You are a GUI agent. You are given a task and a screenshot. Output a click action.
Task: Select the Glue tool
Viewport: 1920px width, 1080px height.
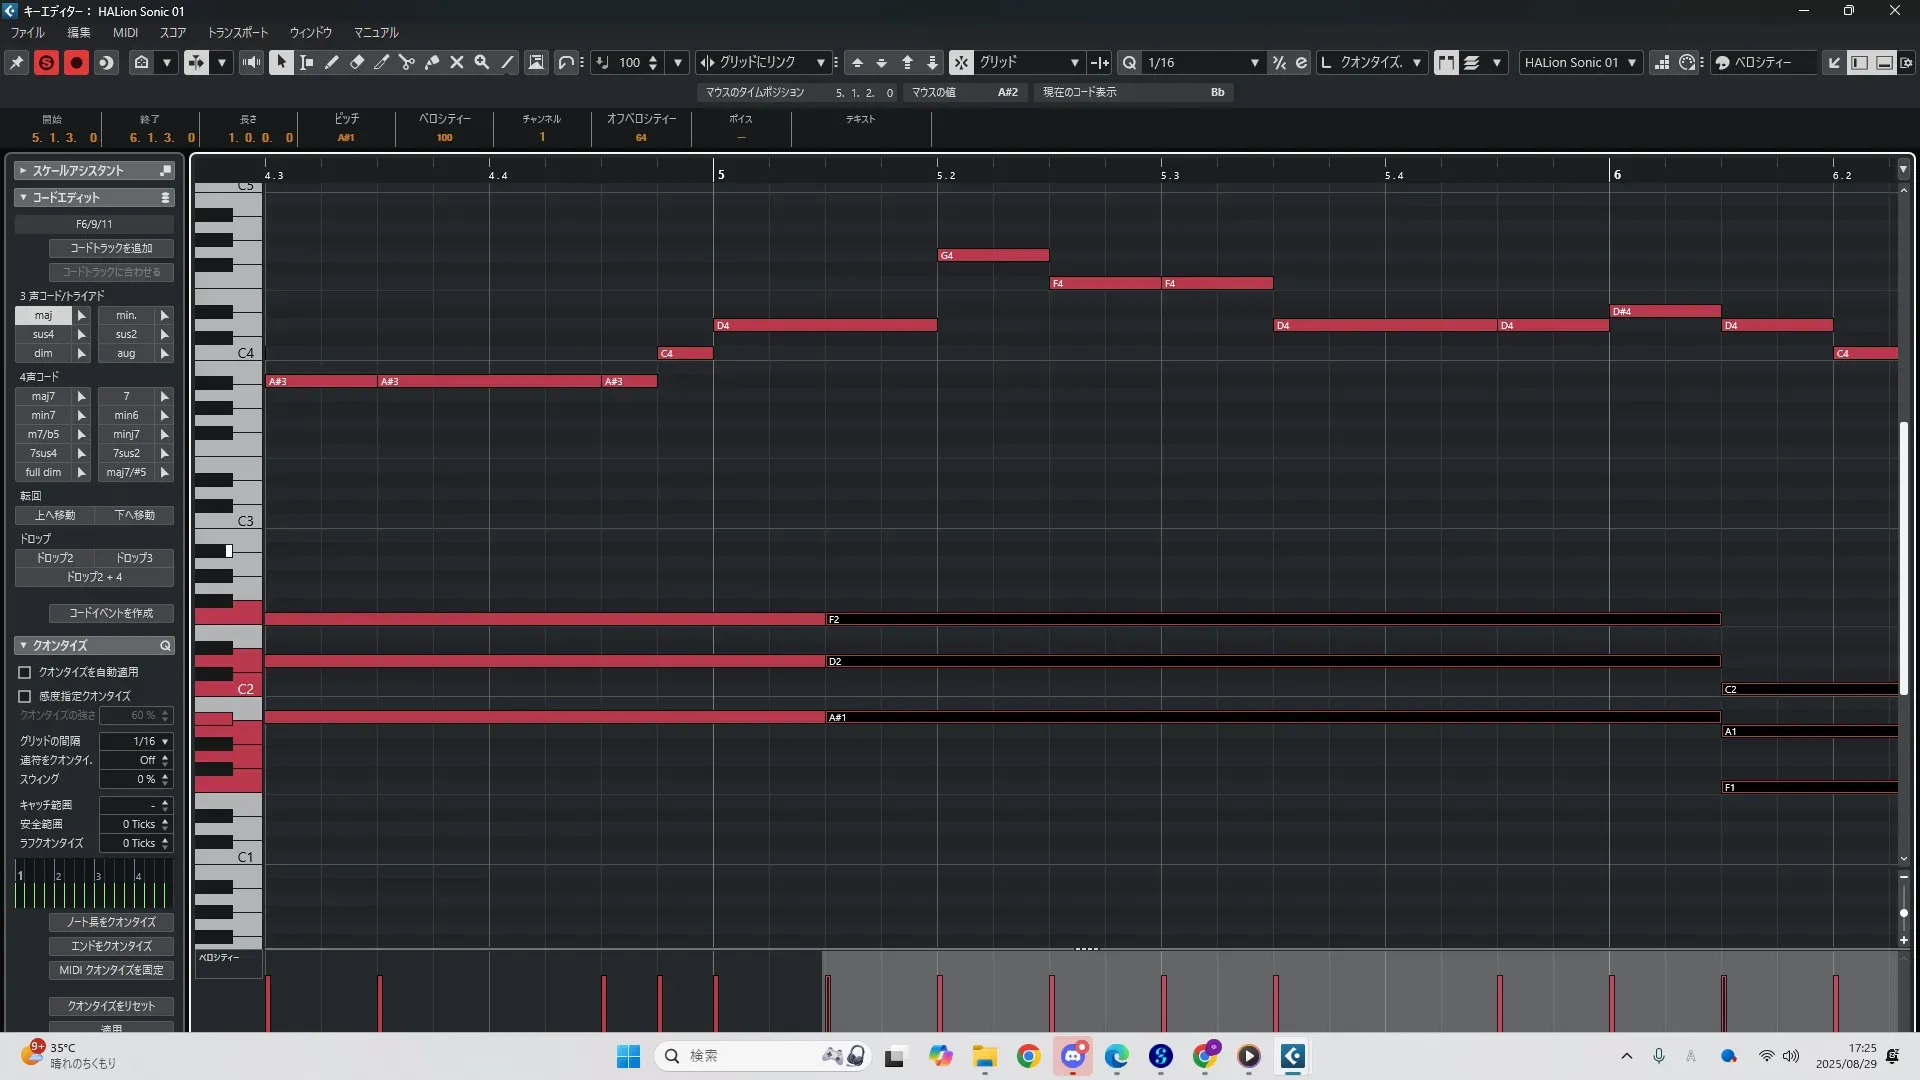coord(432,62)
